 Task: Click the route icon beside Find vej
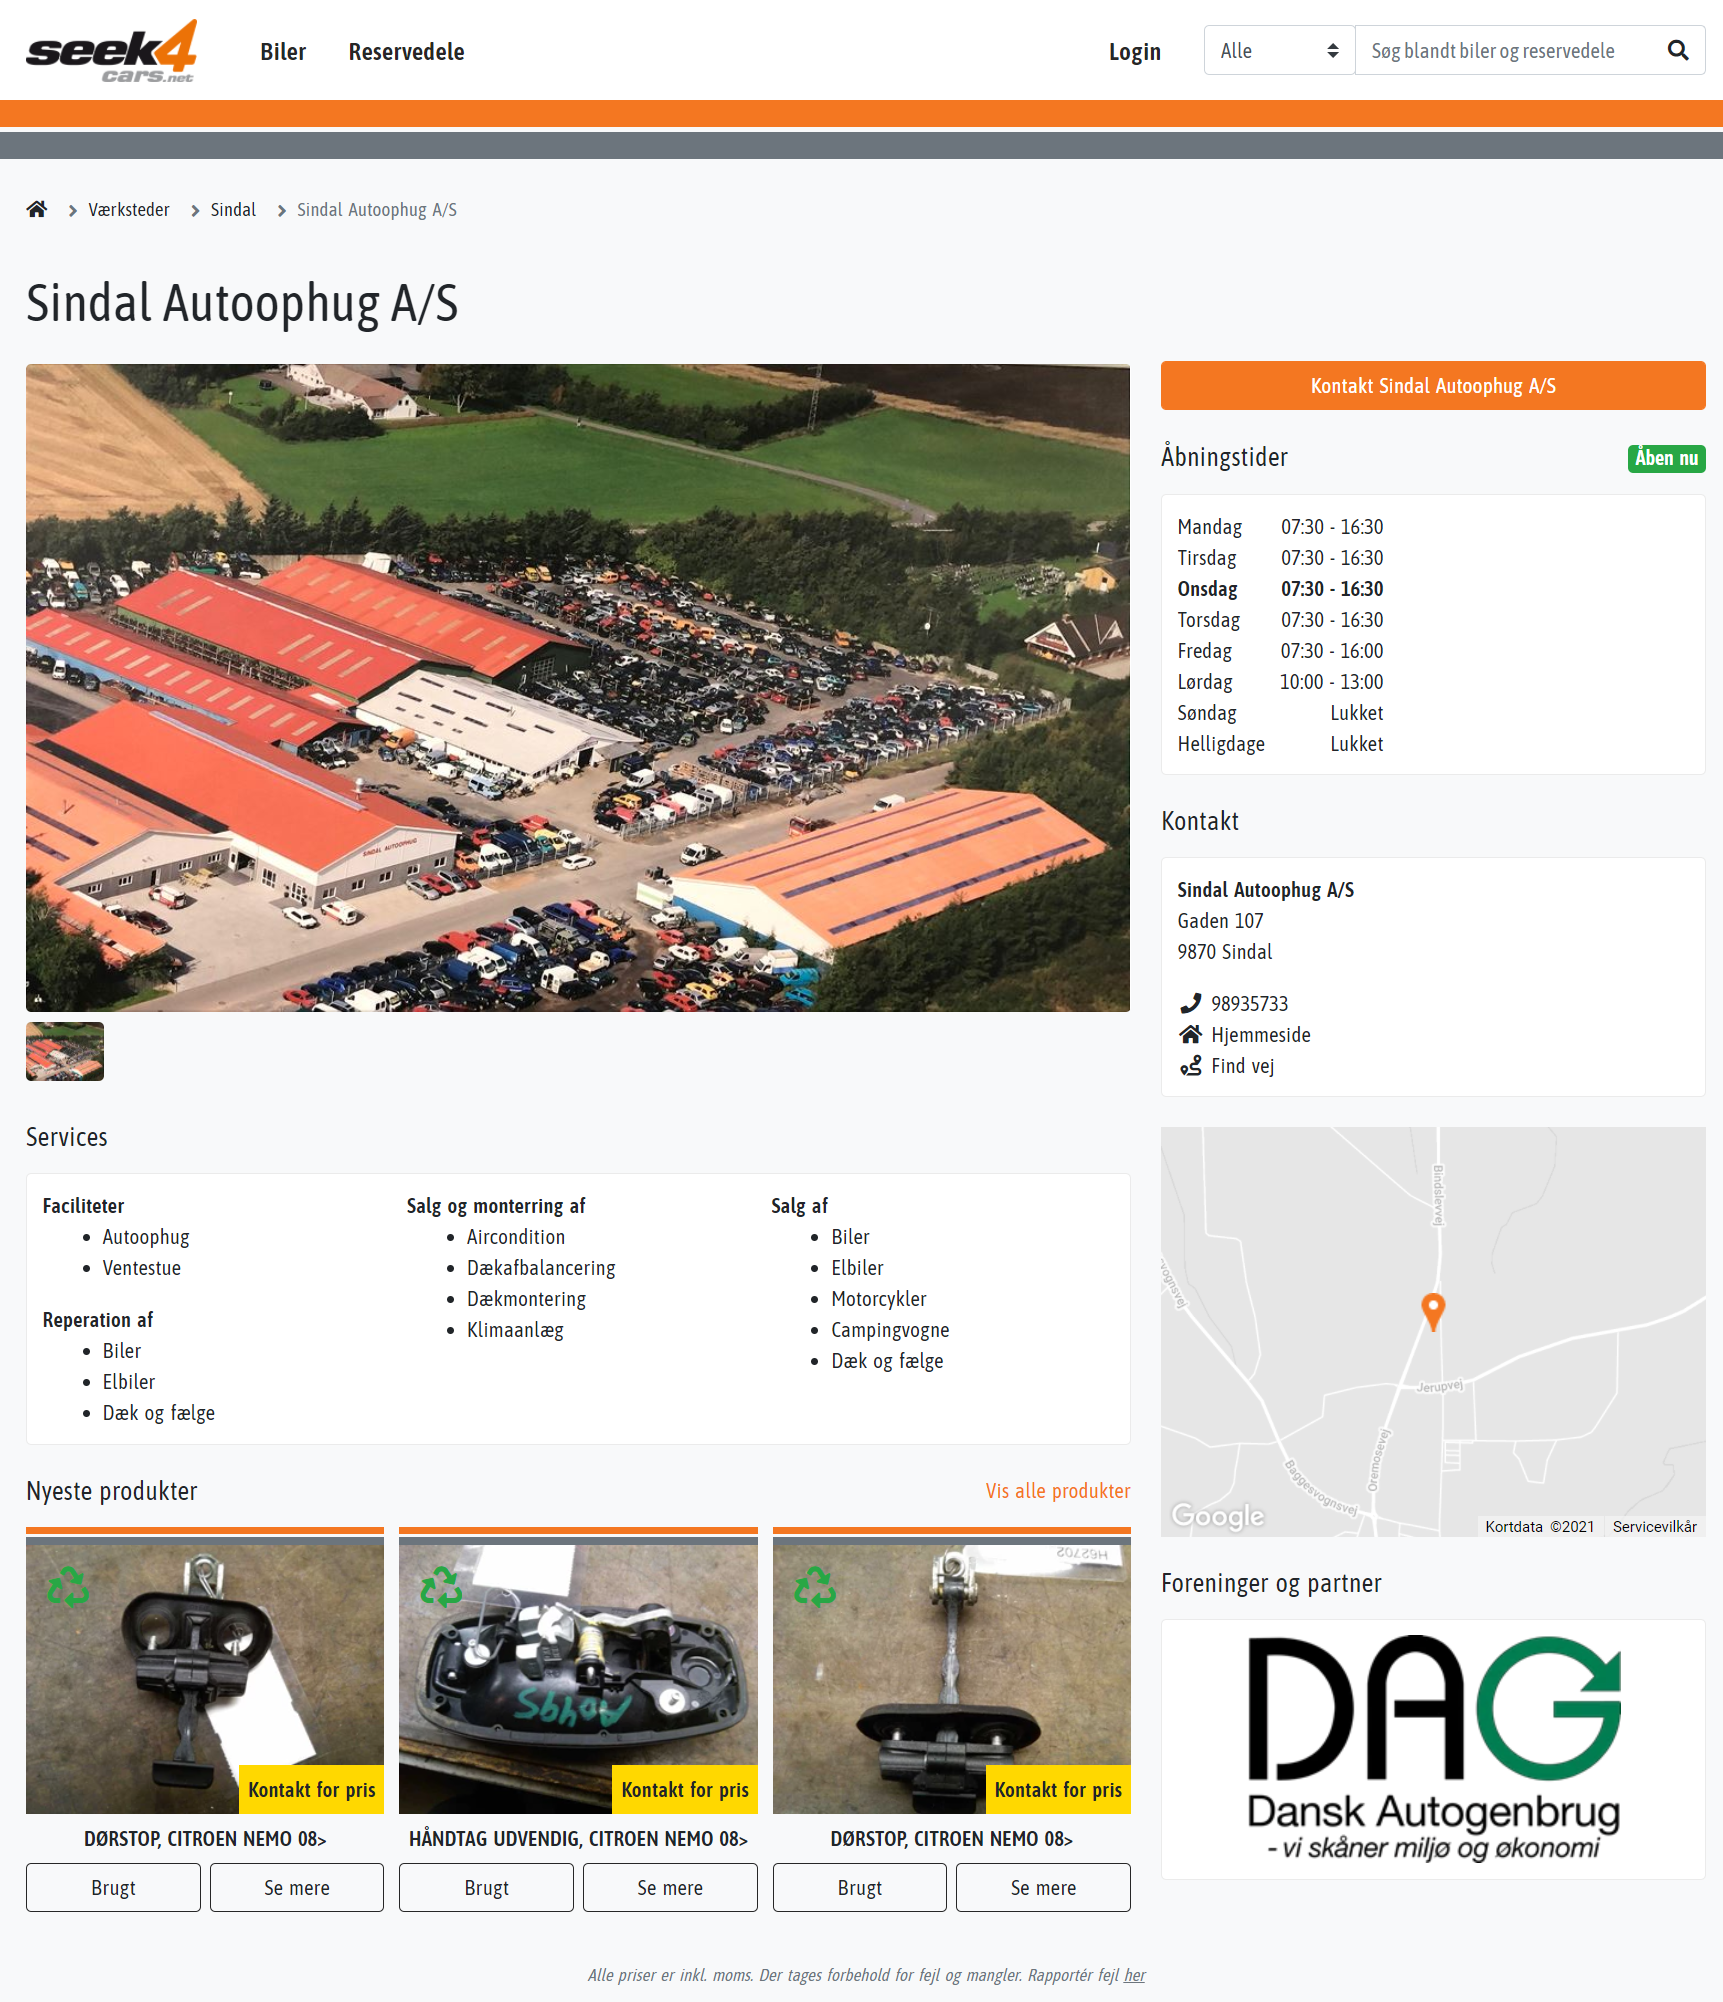pyautogui.click(x=1190, y=1065)
